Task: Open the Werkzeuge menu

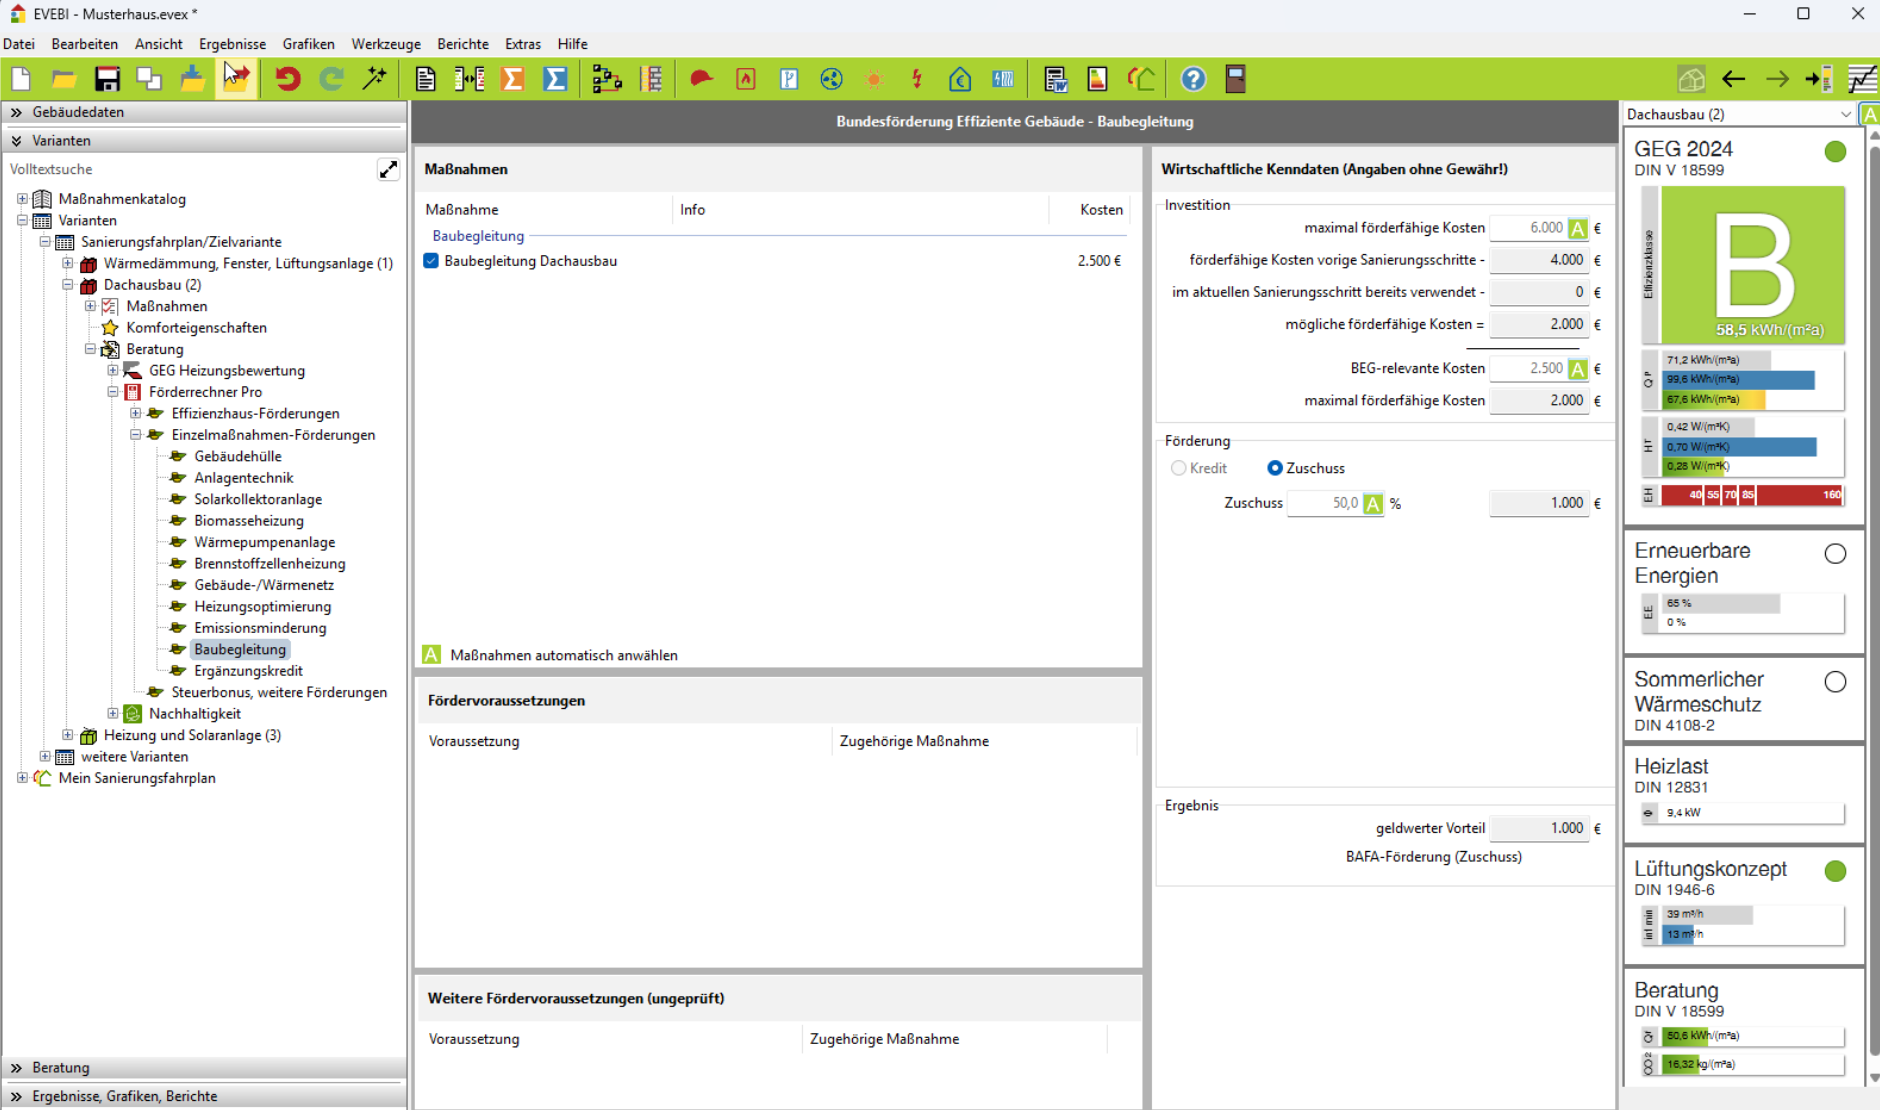Action: coord(385,44)
